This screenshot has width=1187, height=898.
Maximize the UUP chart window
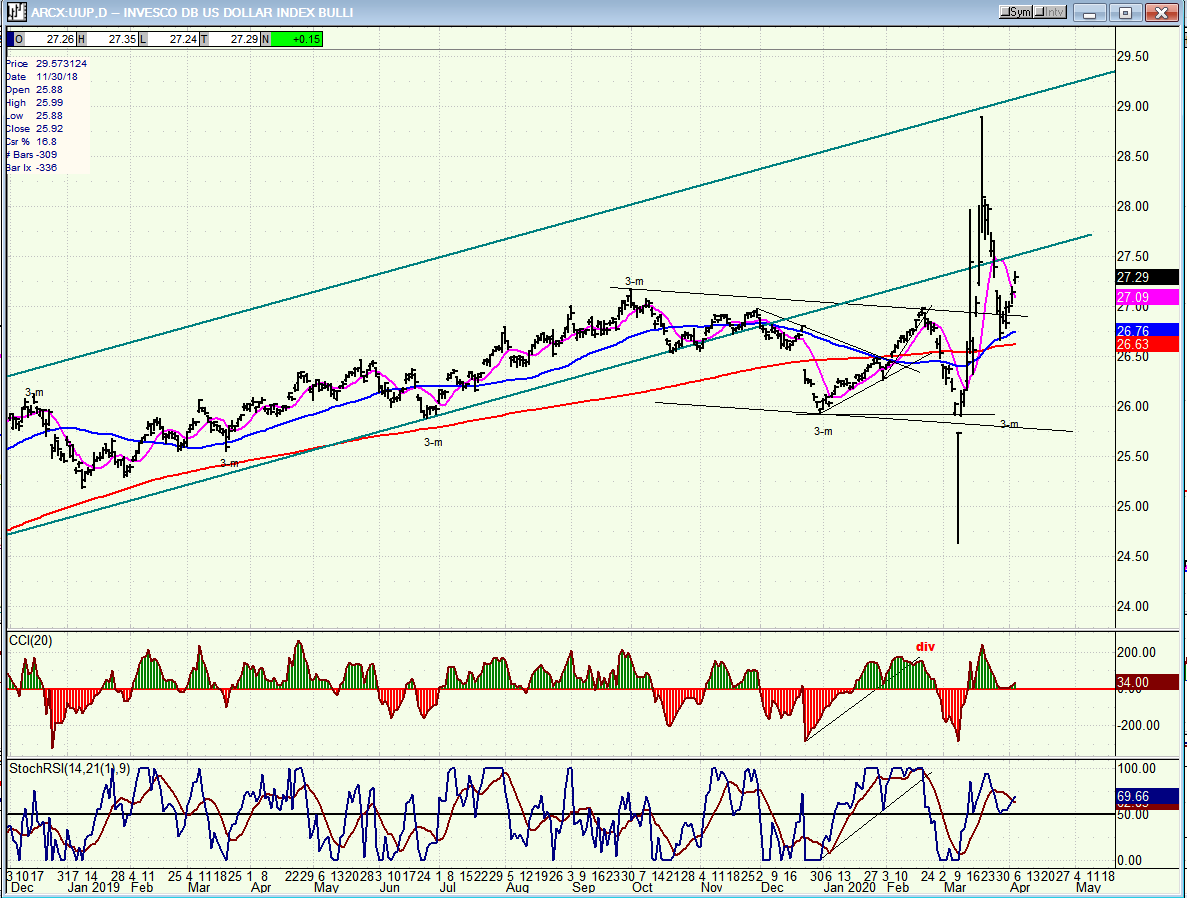(x=1126, y=13)
